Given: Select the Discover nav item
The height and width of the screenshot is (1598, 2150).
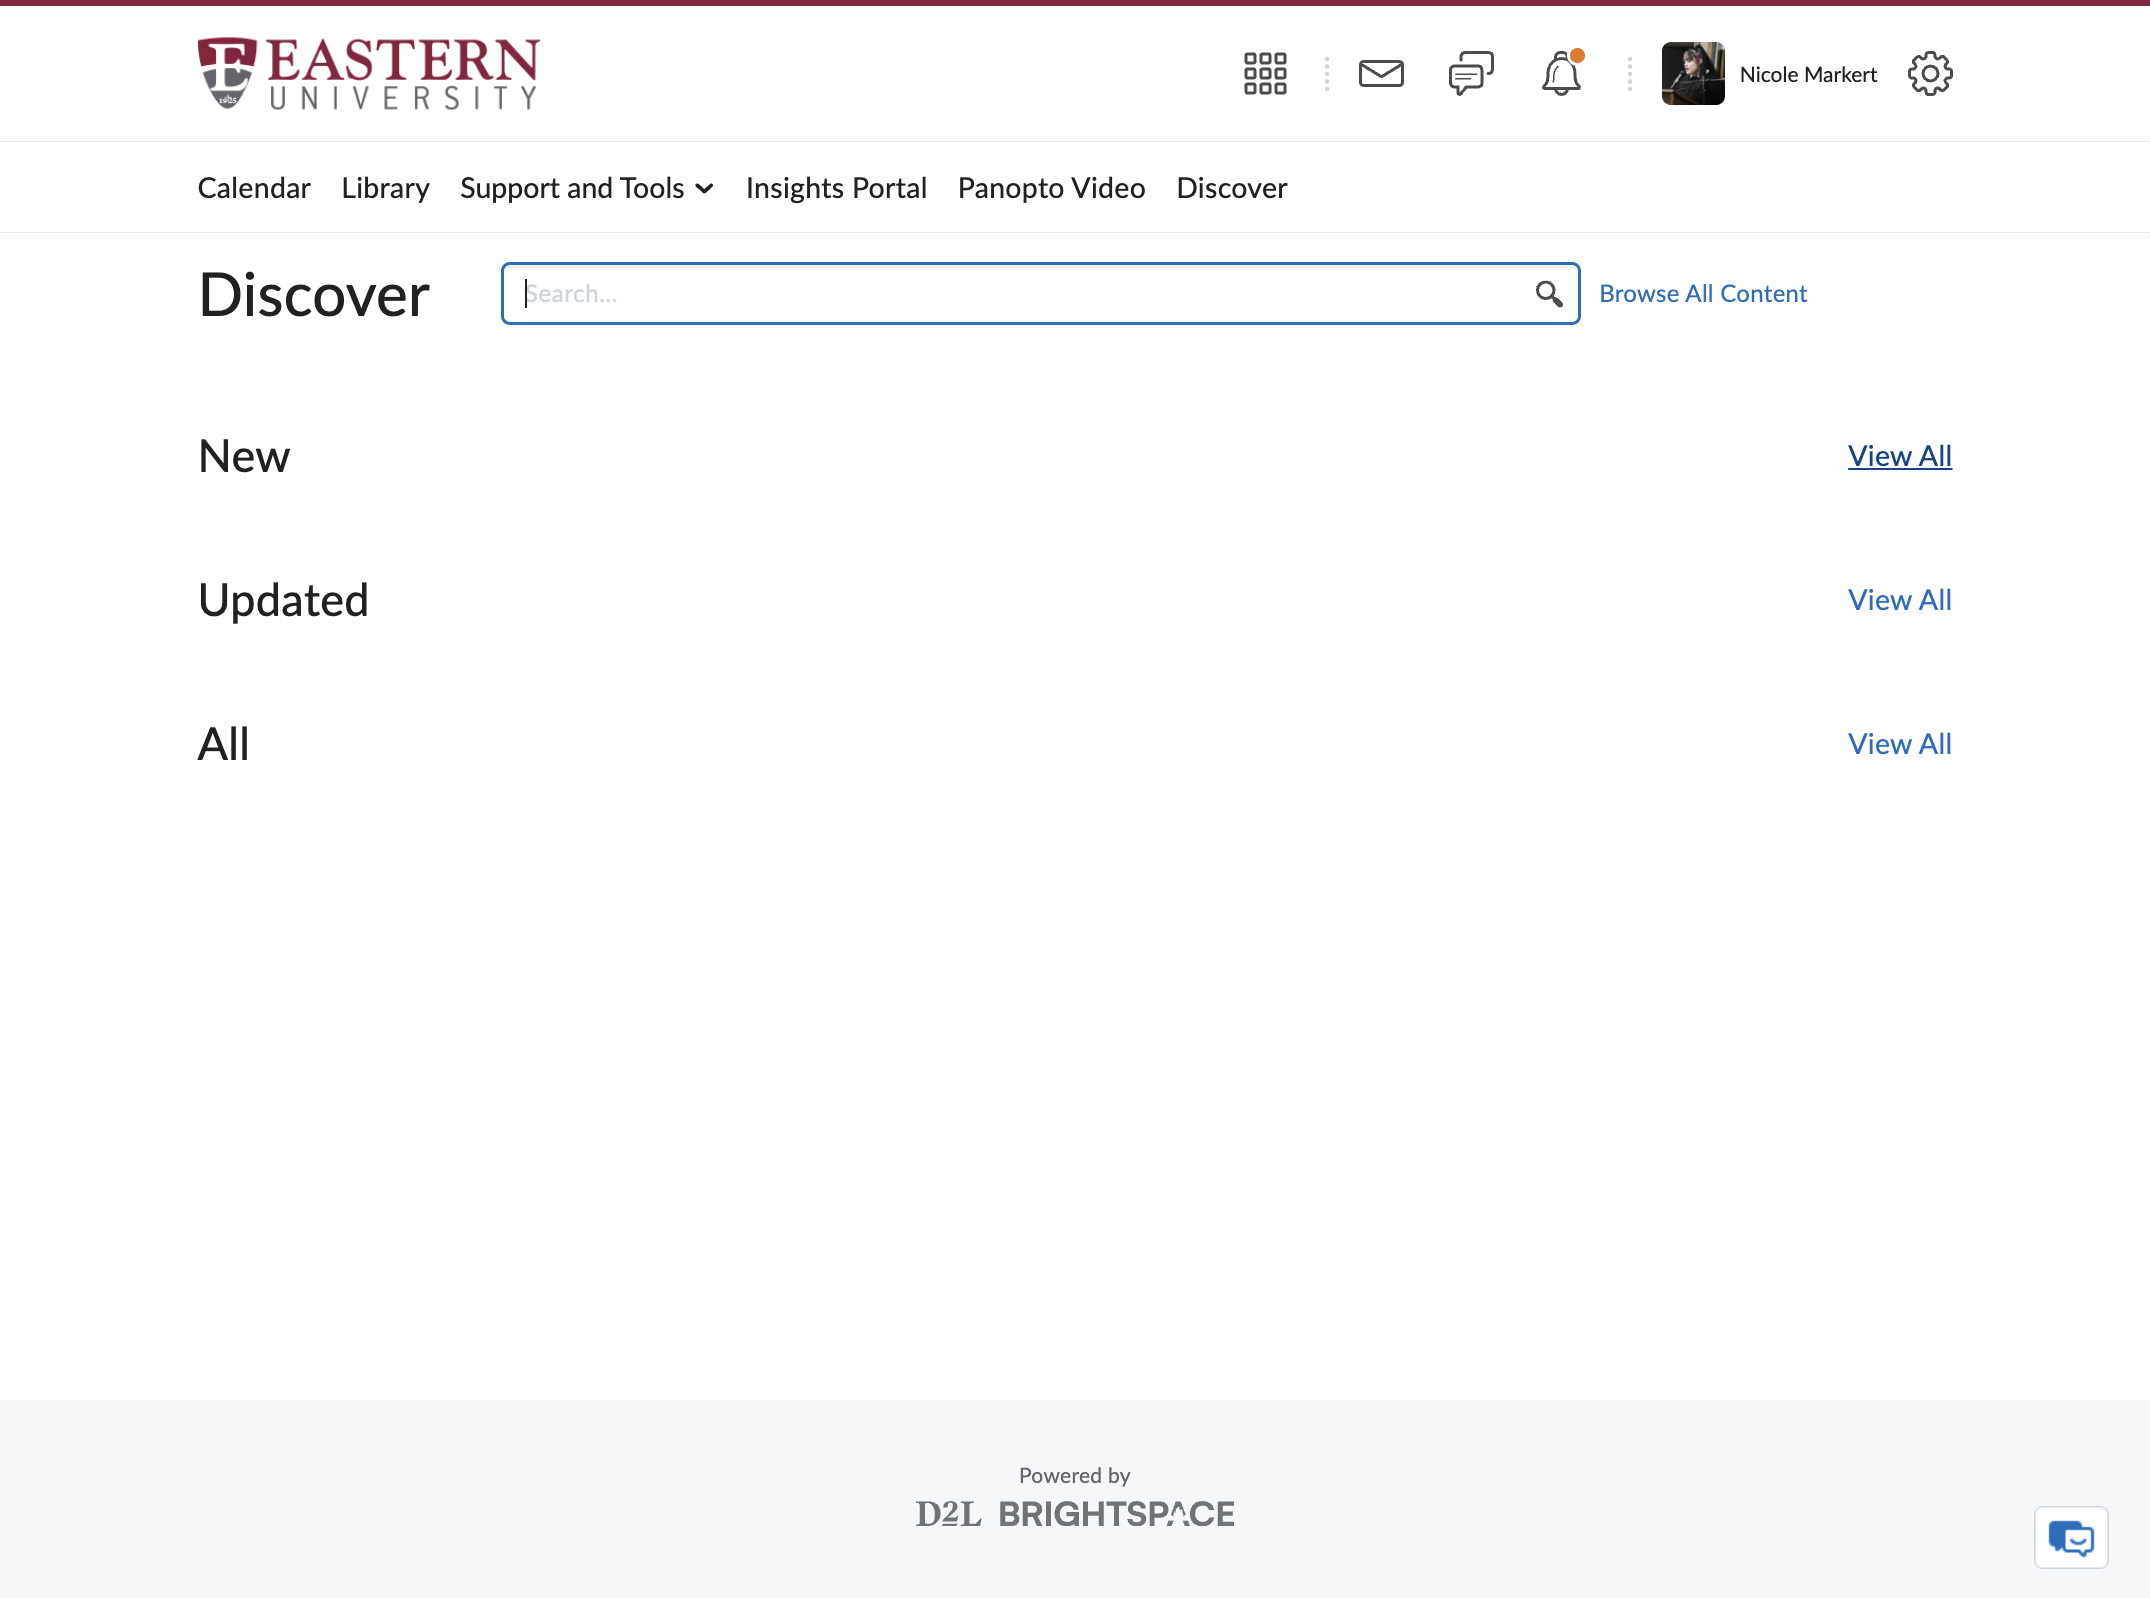Looking at the screenshot, I should point(1232,188).
